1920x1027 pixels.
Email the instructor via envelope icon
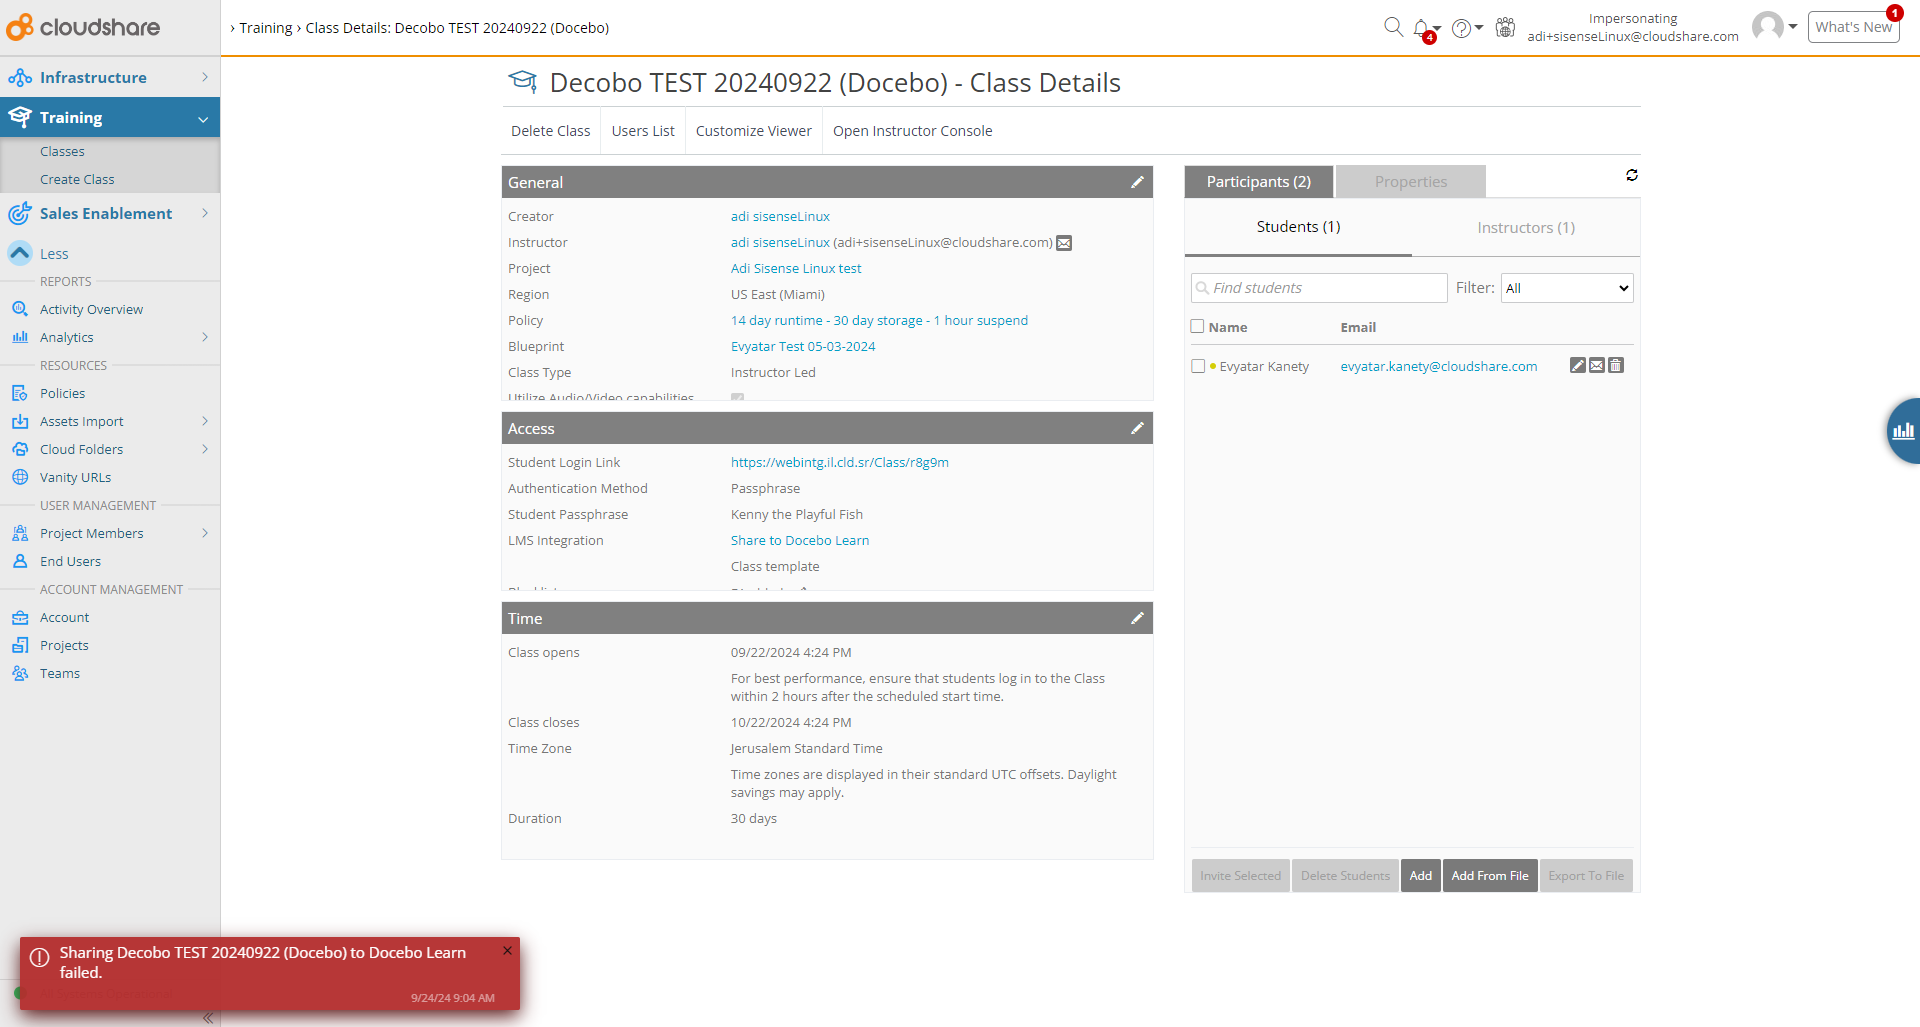pyautogui.click(x=1064, y=243)
